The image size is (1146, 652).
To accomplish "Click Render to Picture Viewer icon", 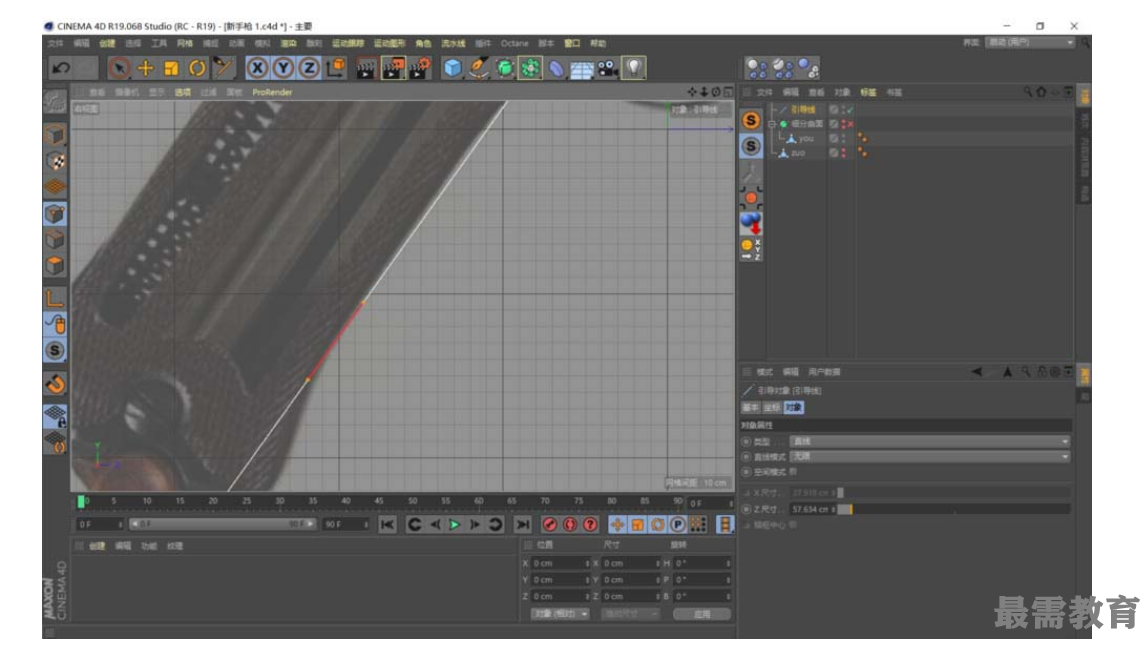I will tap(392, 68).
